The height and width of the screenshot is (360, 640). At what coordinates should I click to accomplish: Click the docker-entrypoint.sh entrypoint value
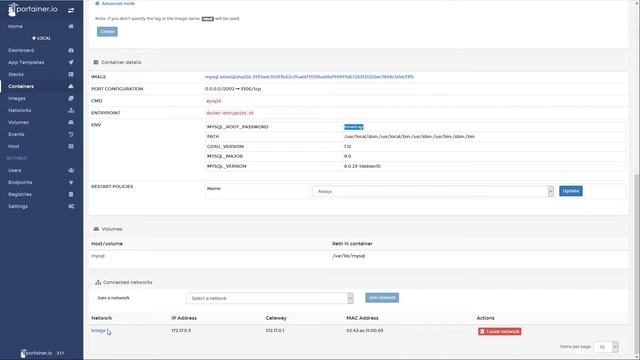[230, 113]
